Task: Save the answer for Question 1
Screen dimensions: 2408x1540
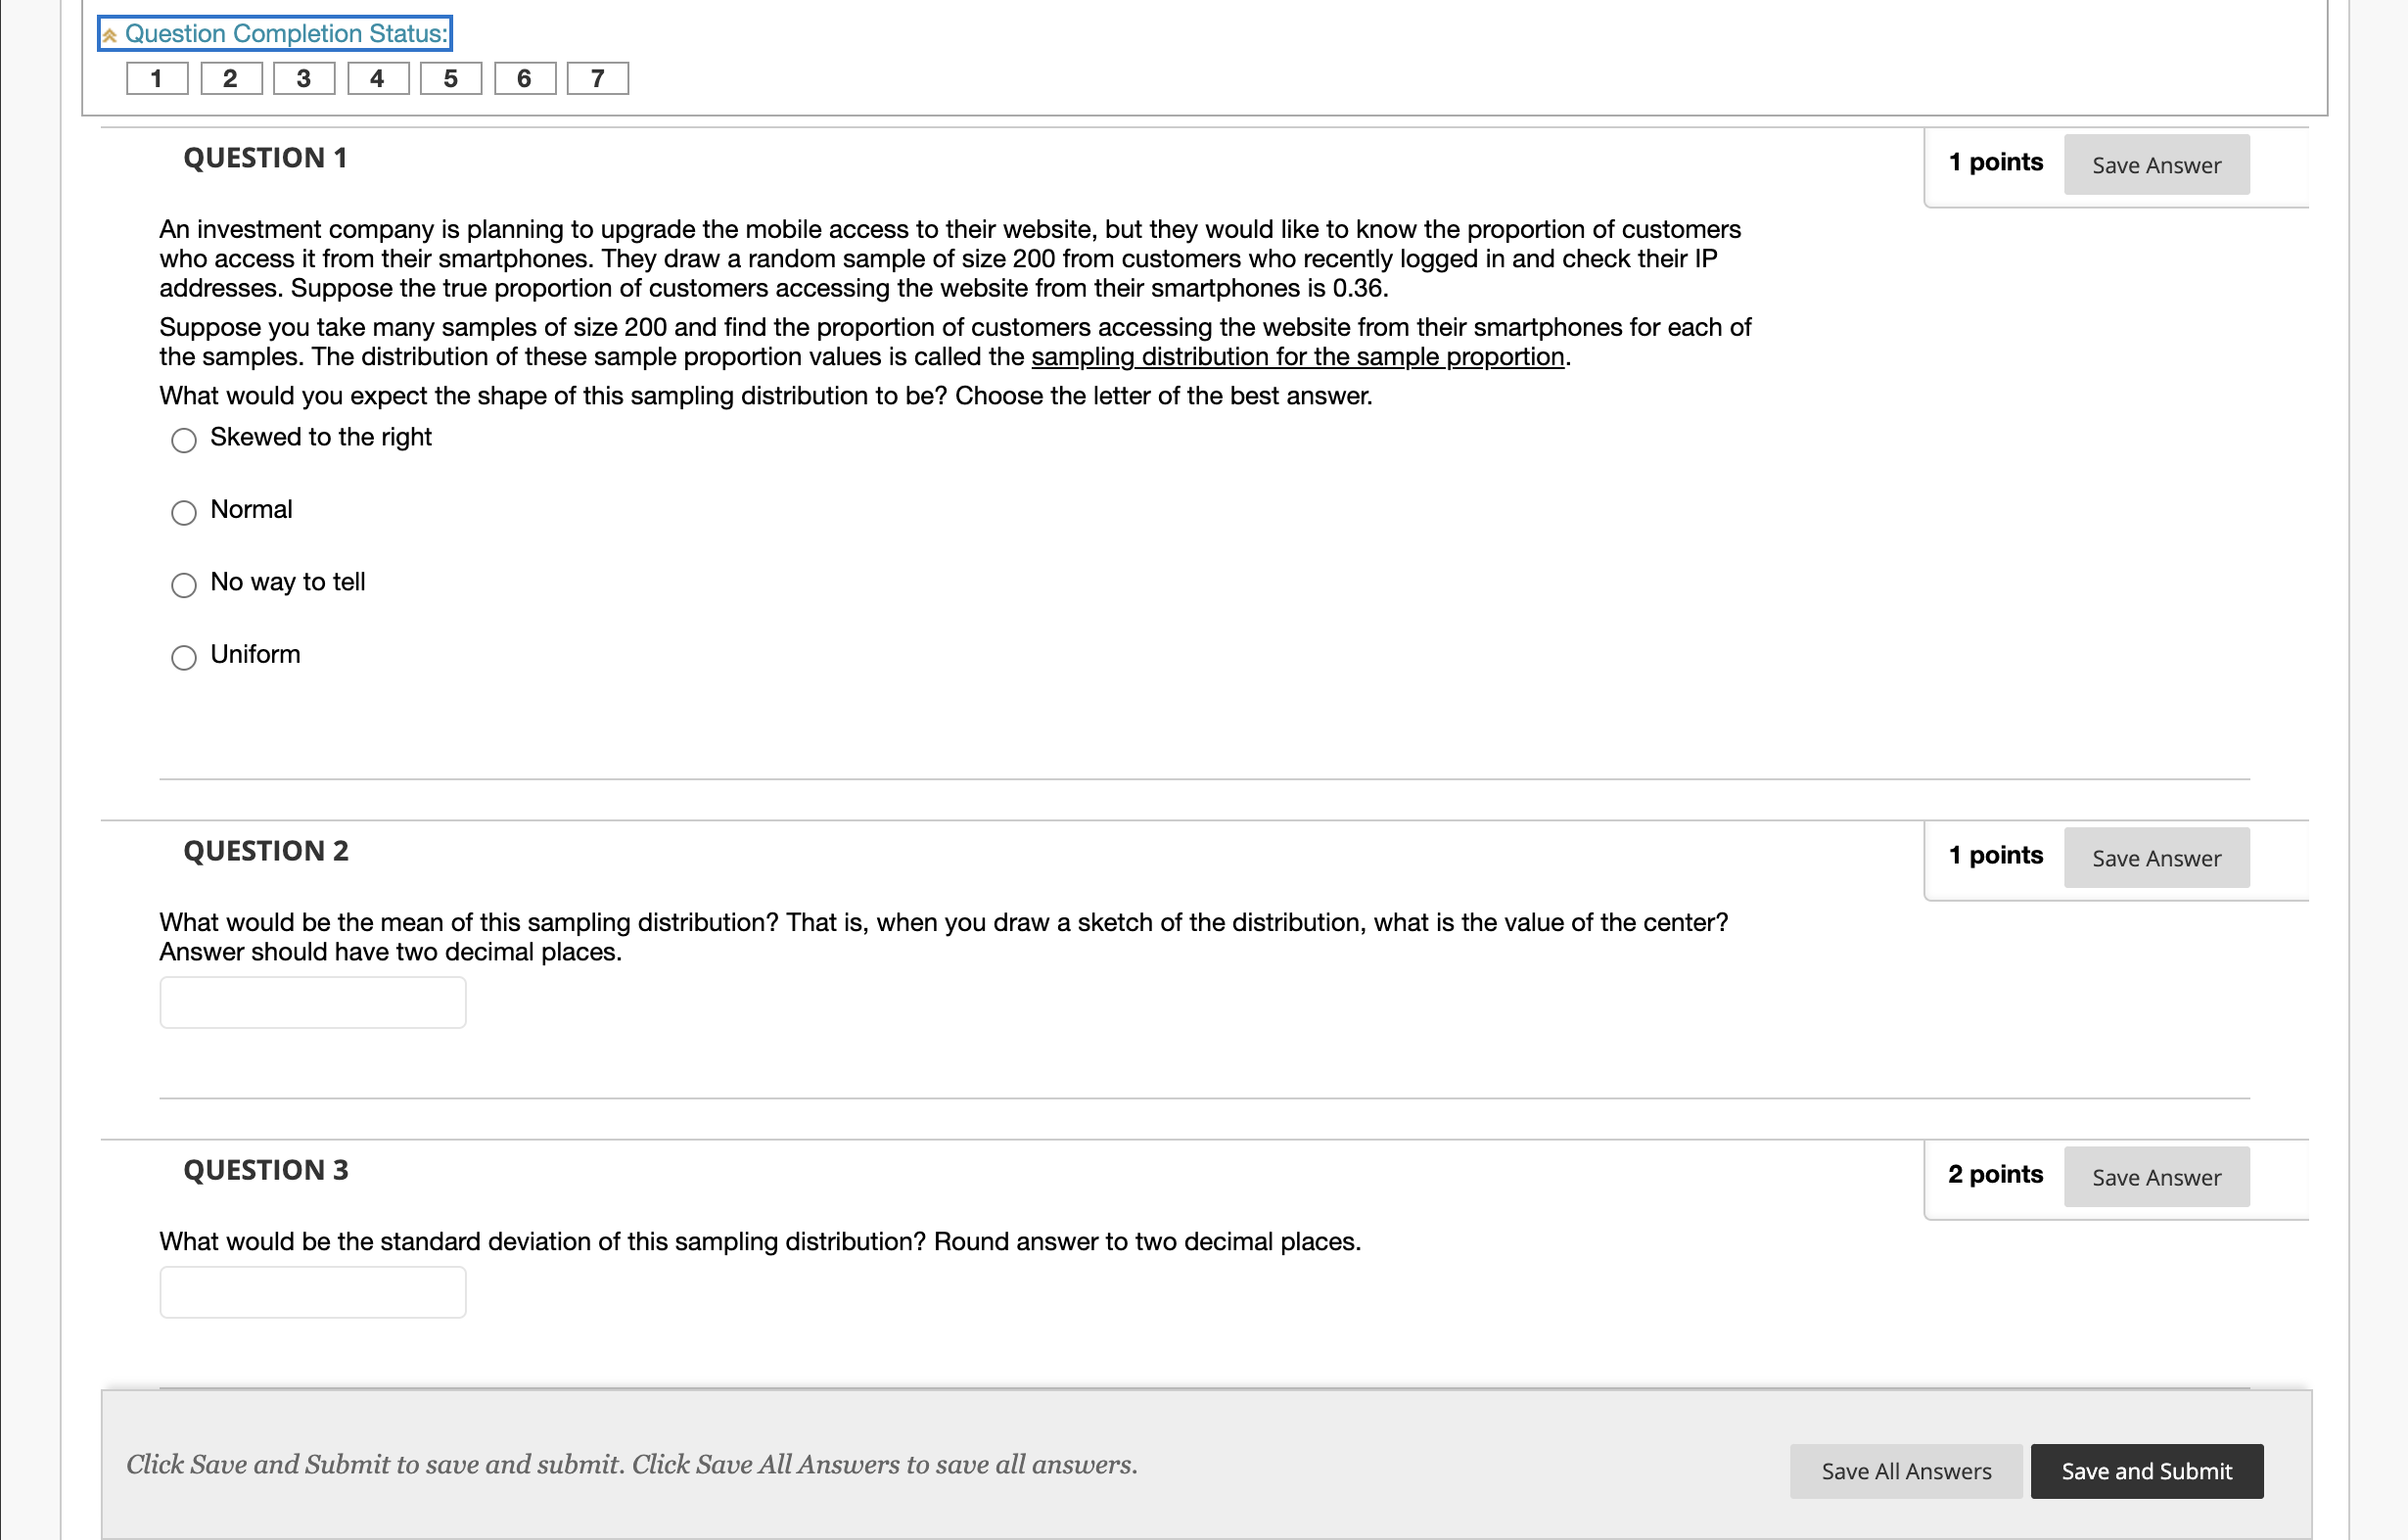Action: click(2155, 164)
